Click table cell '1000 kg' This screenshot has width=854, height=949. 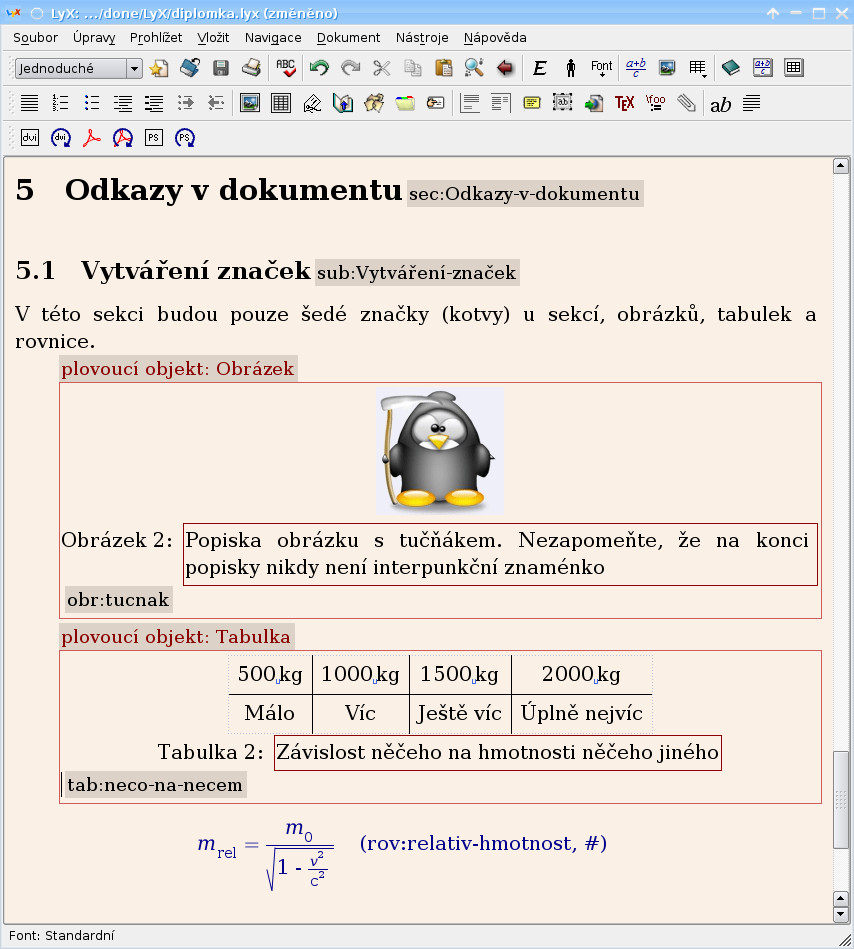[x=361, y=674]
